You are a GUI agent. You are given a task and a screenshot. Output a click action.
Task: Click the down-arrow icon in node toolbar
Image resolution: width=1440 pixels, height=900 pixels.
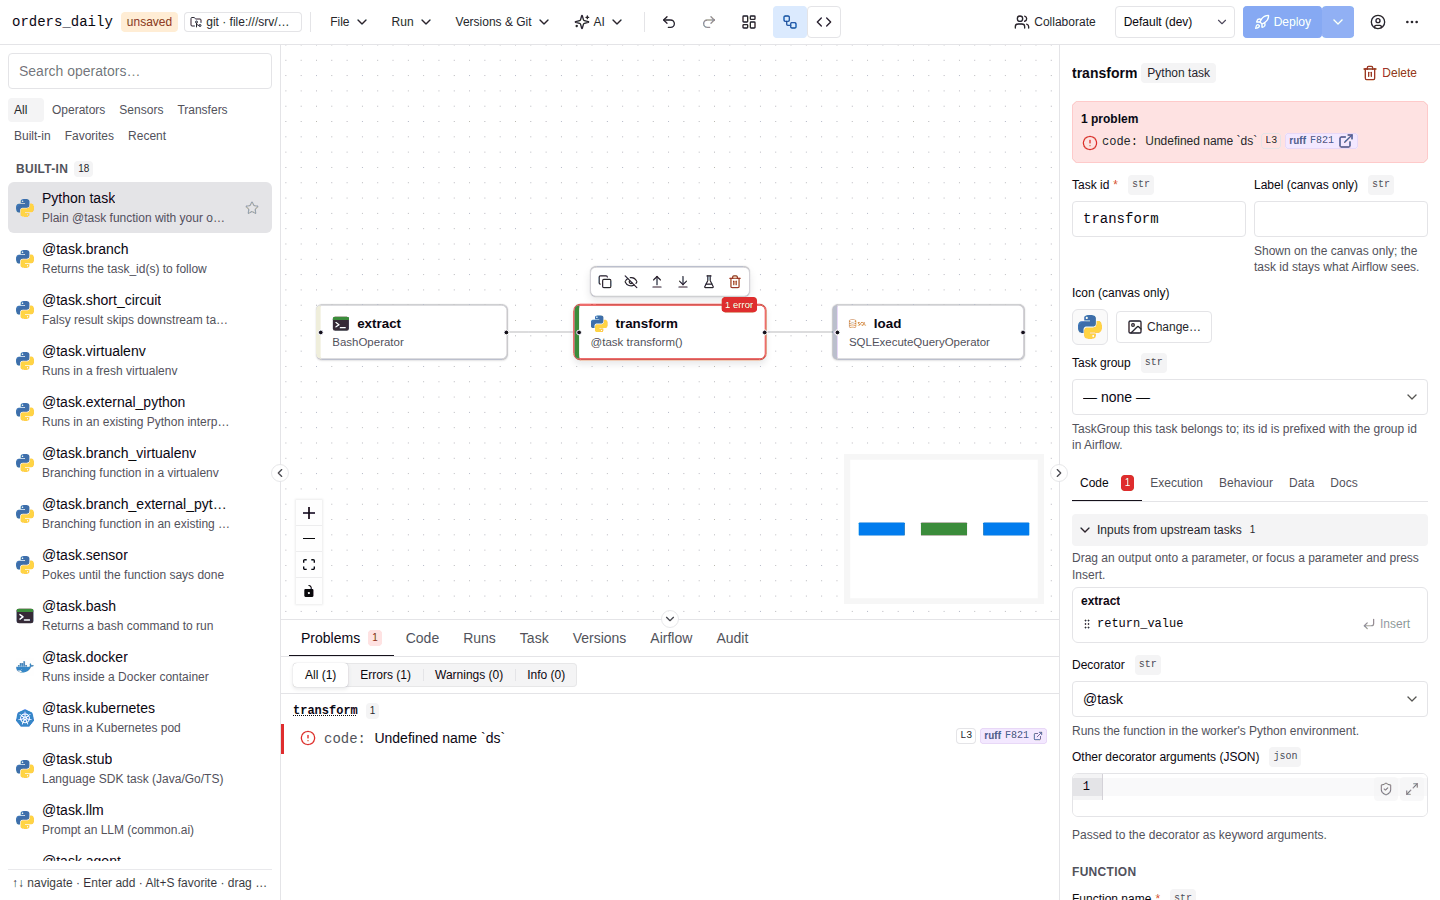(683, 282)
